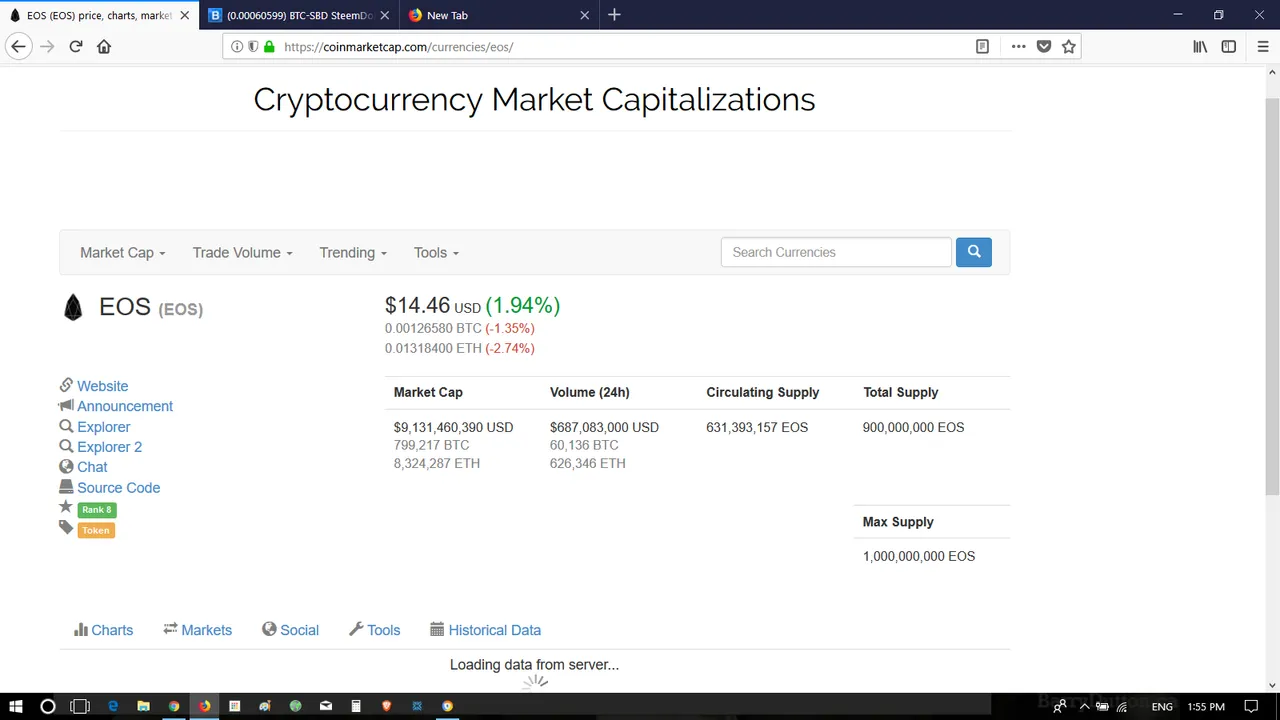Click the $14.46 USD price
The width and height of the screenshot is (1280, 720).
click(x=433, y=306)
